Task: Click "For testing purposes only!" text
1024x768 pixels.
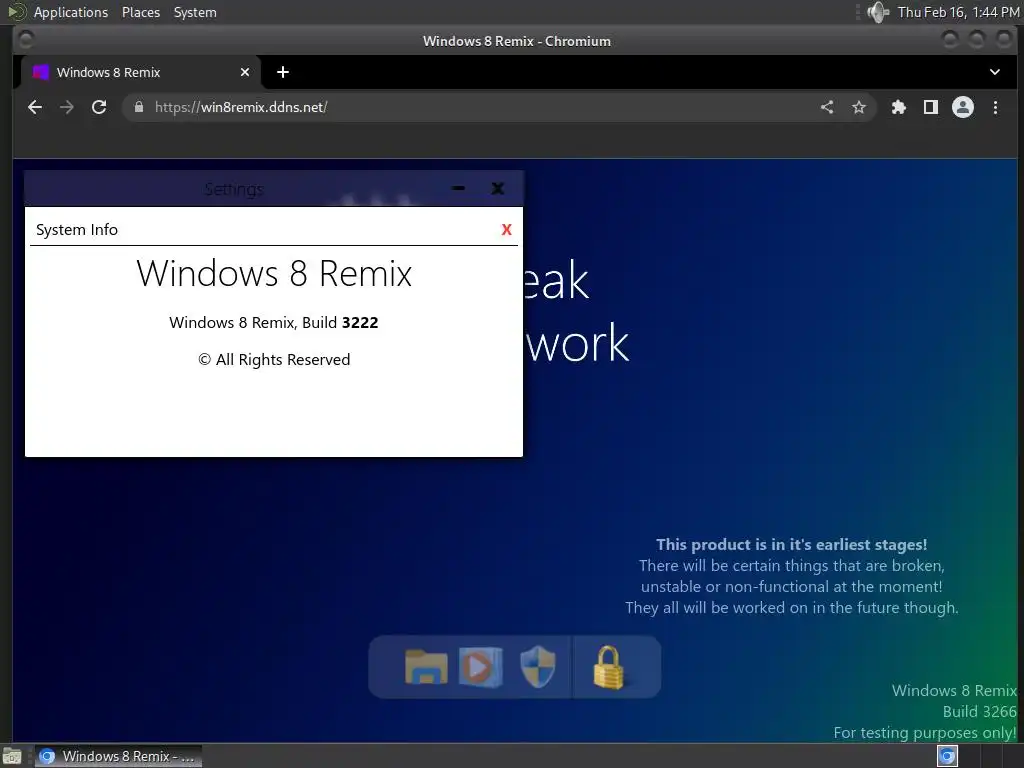Action: click(x=925, y=733)
